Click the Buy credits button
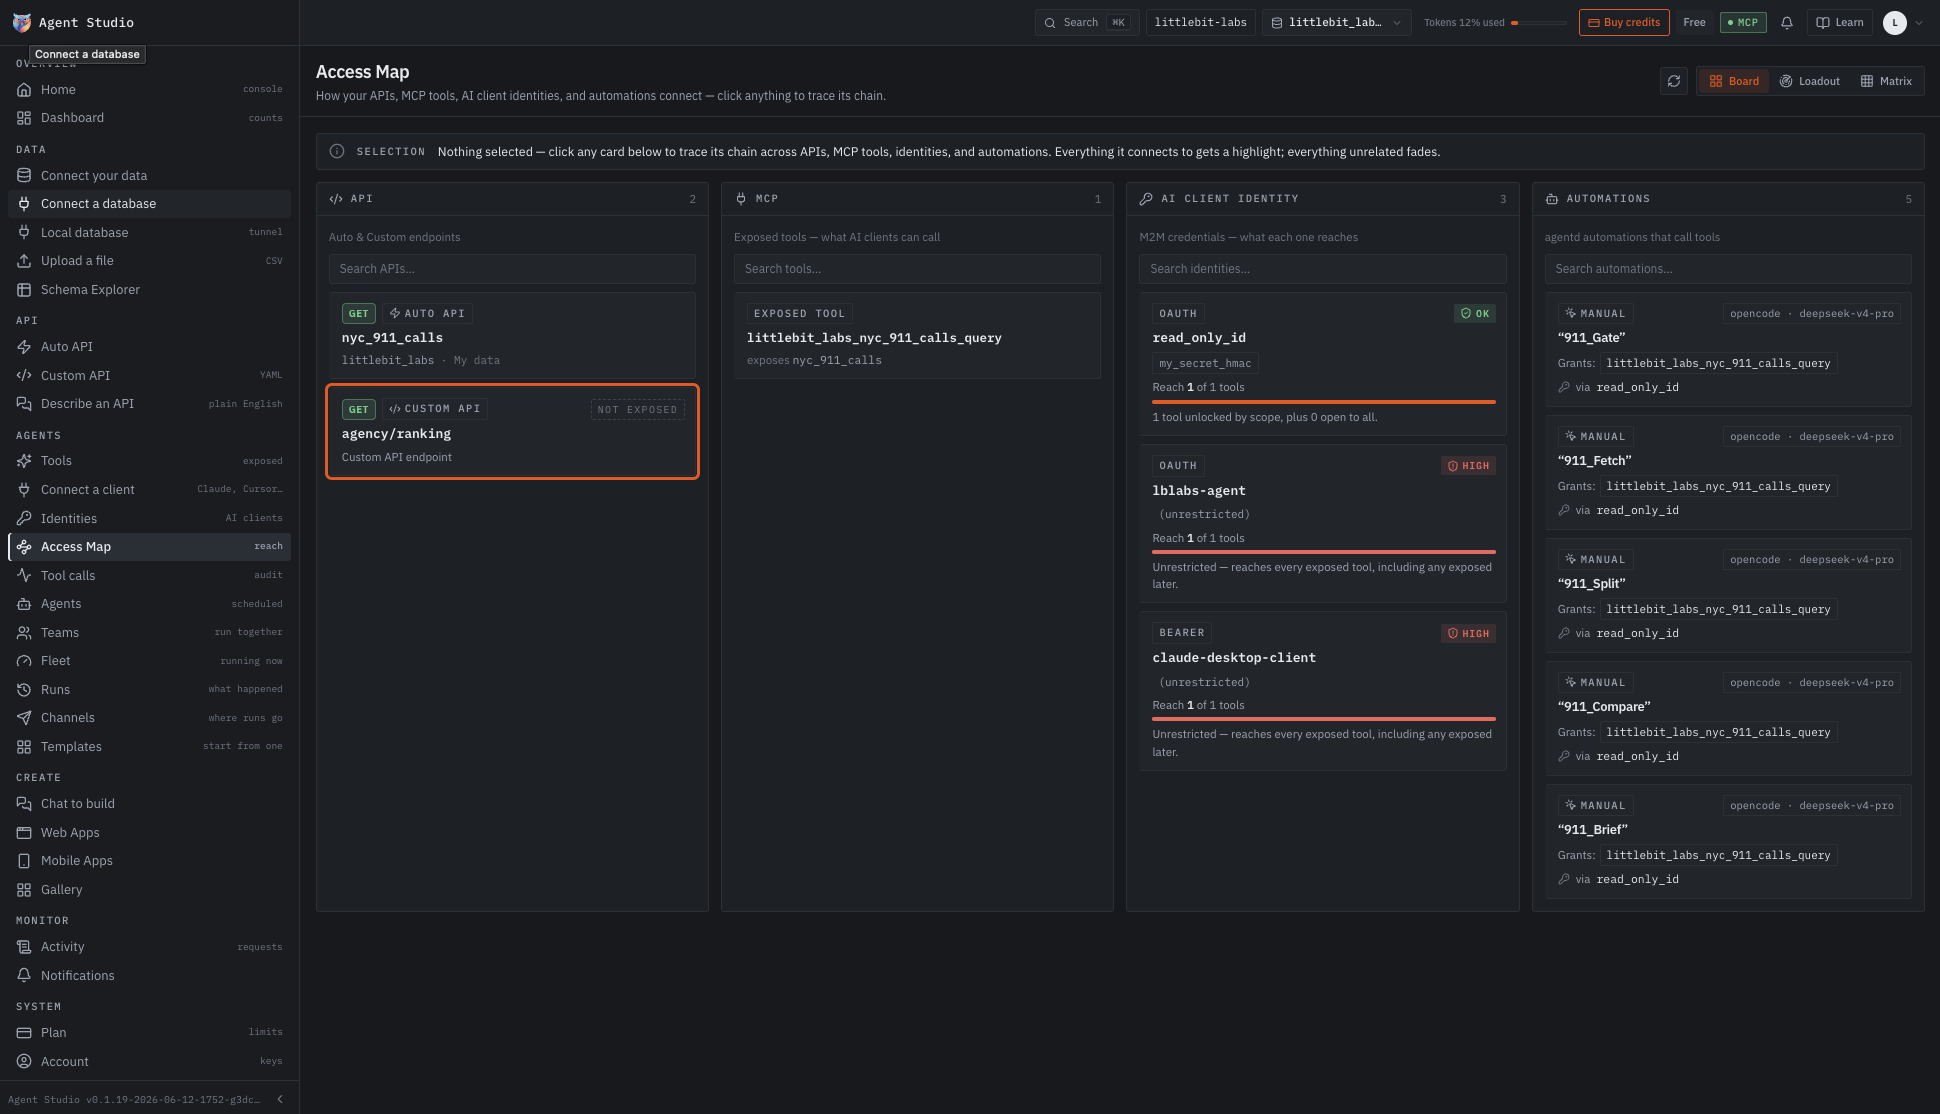The height and width of the screenshot is (1114, 1940). [1624, 22]
